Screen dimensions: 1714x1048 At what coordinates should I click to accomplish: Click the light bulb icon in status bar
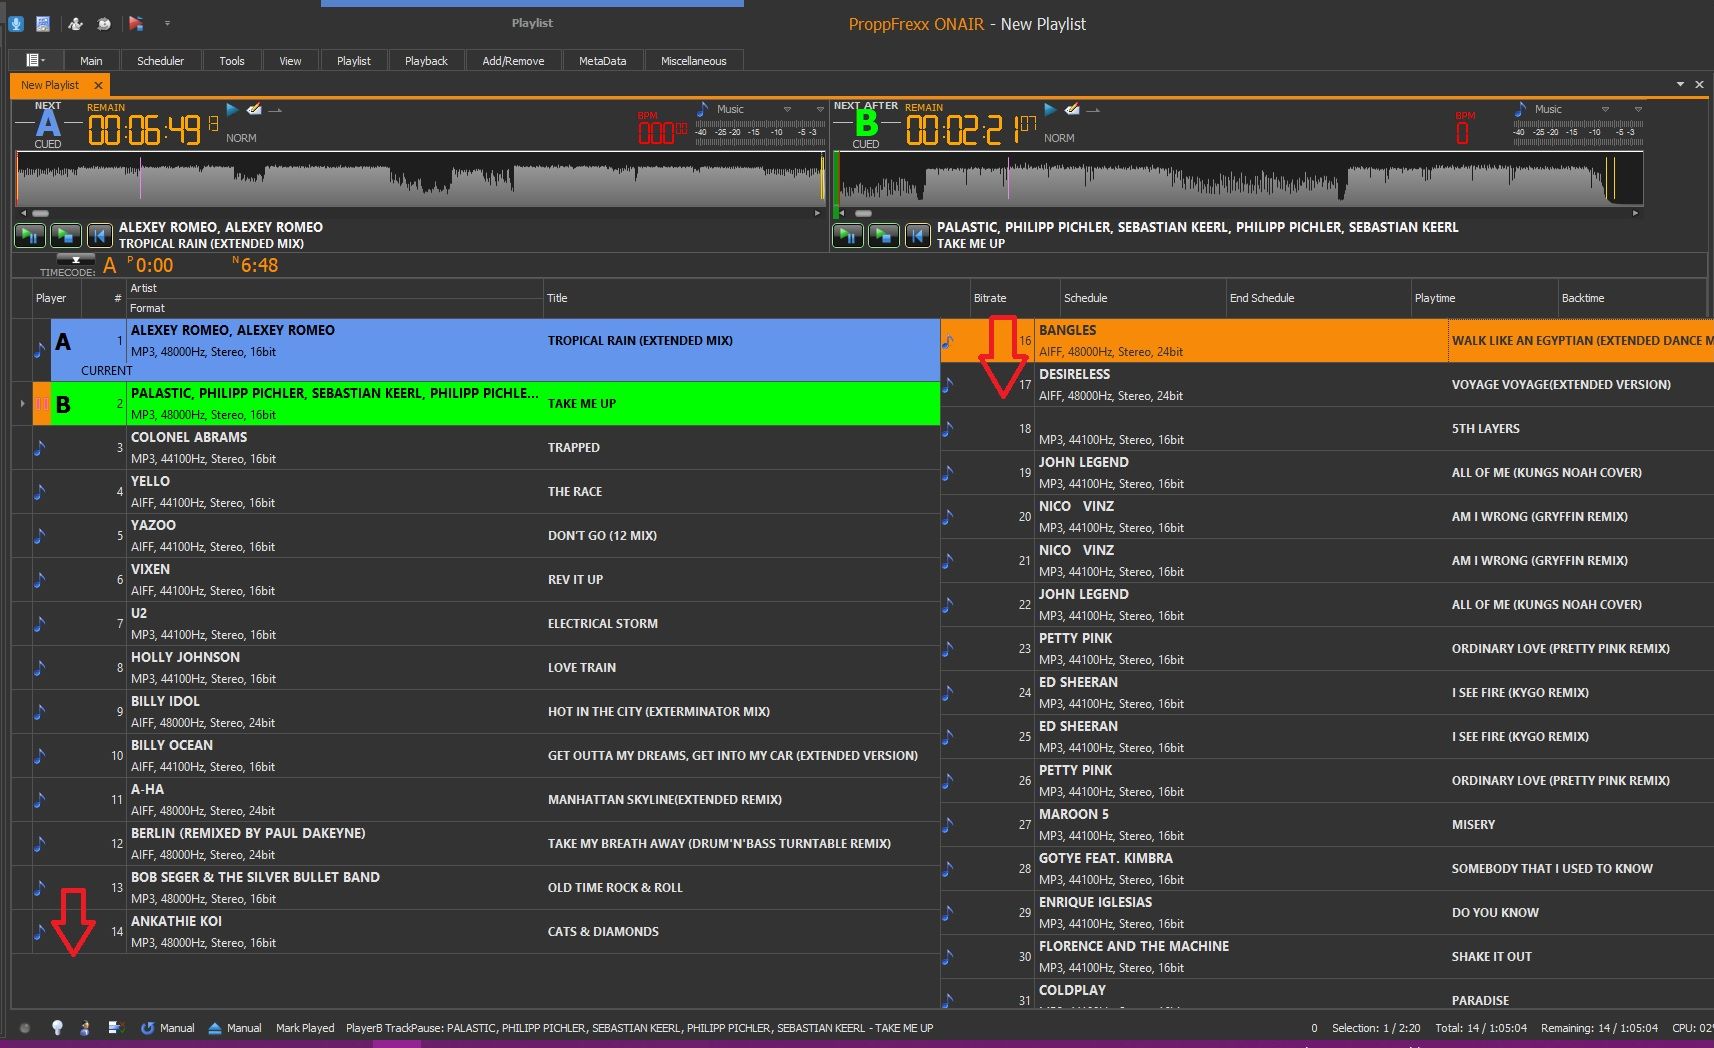(x=57, y=1027)
